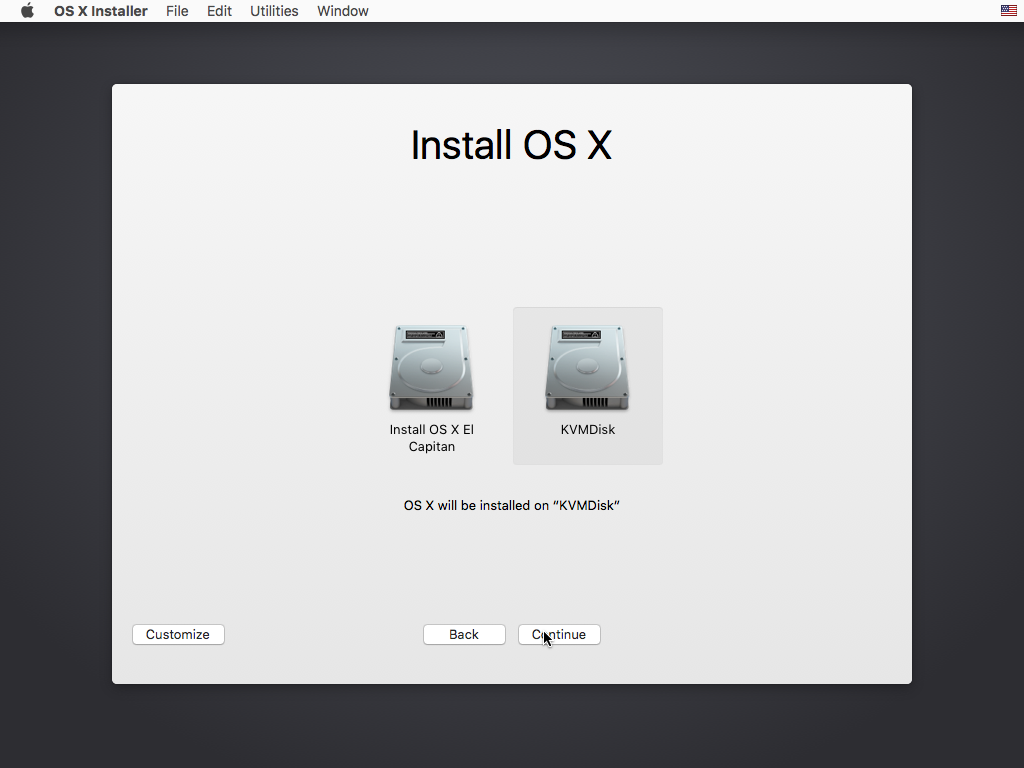Open the OS X Installer menu

click(x=100, y=11)
